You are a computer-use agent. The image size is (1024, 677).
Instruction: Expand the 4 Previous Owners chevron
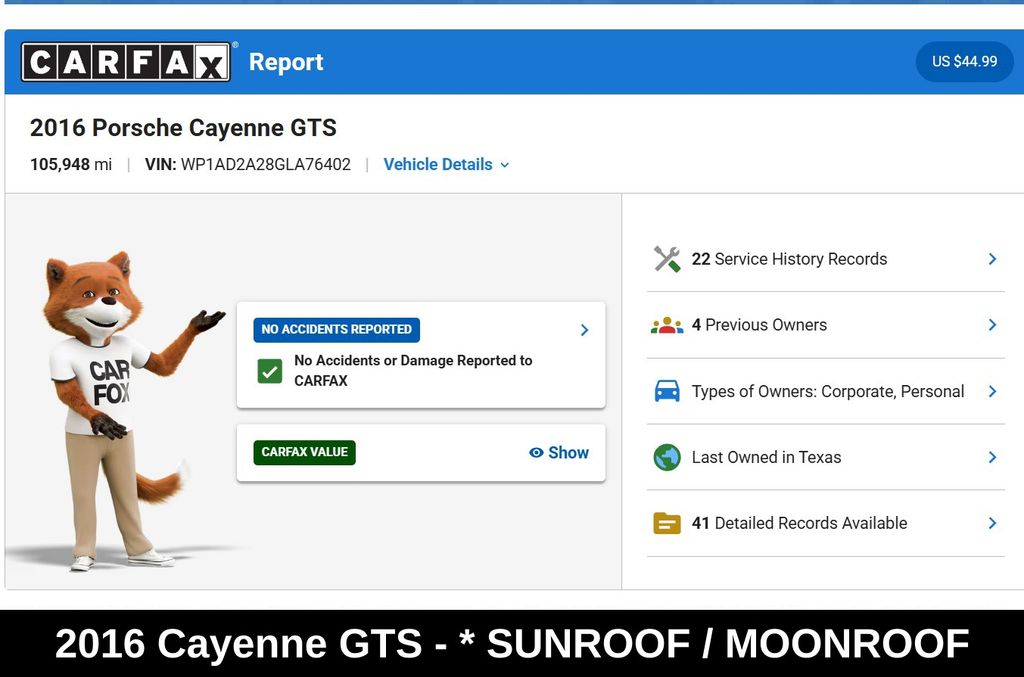[992, 325]
